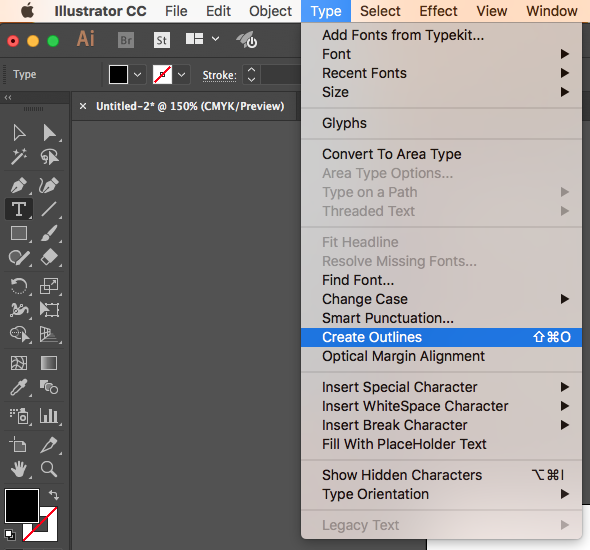The width and height of the screenshot is (590, 550).
Task: Expand the Font submenu
Action: pos(441,54)
